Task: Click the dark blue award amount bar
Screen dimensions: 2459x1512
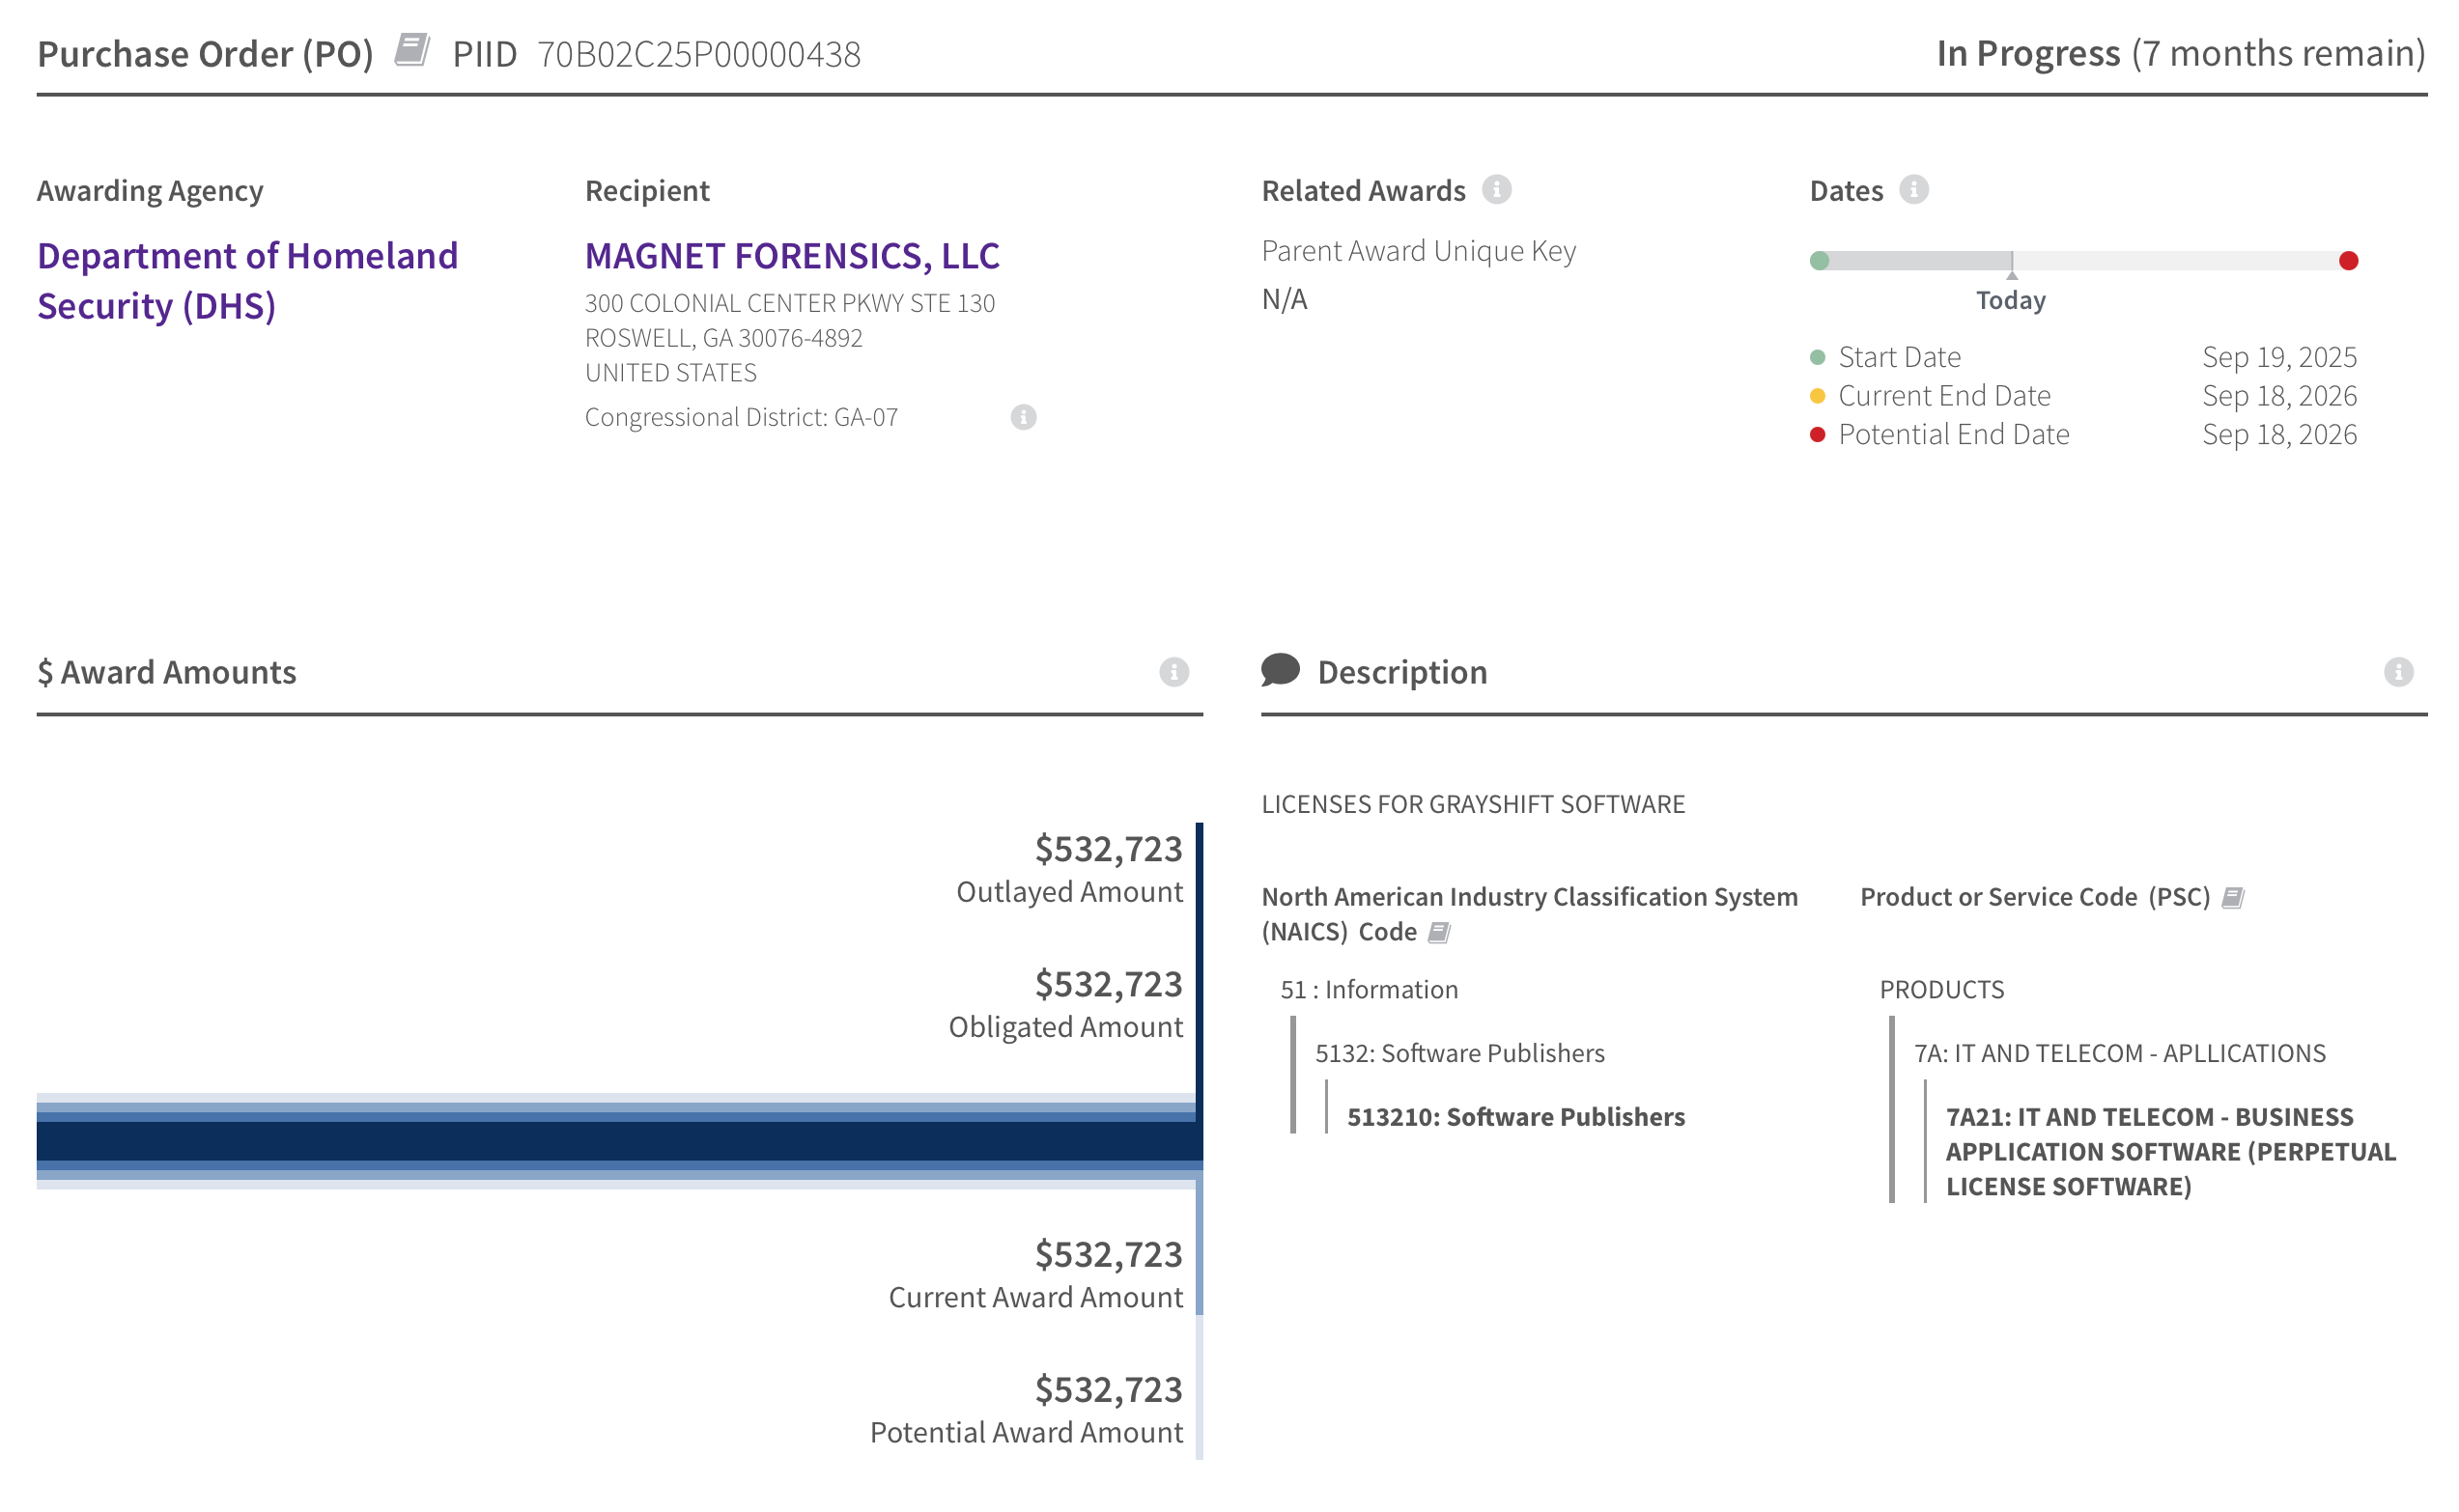Action: click(618, 1141)
